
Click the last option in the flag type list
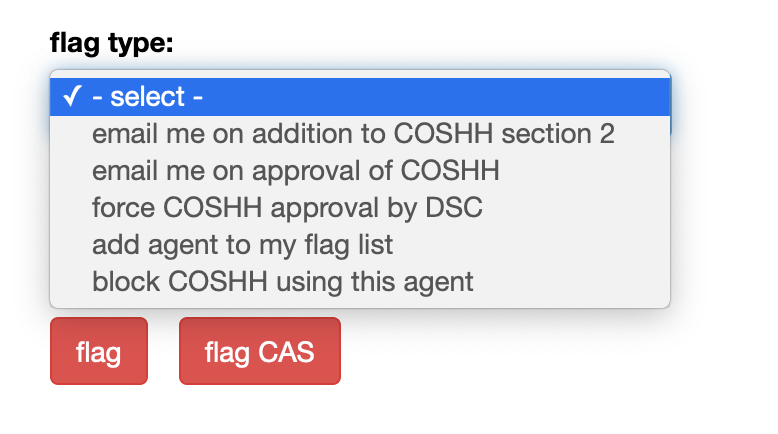[x=282, y=282]
